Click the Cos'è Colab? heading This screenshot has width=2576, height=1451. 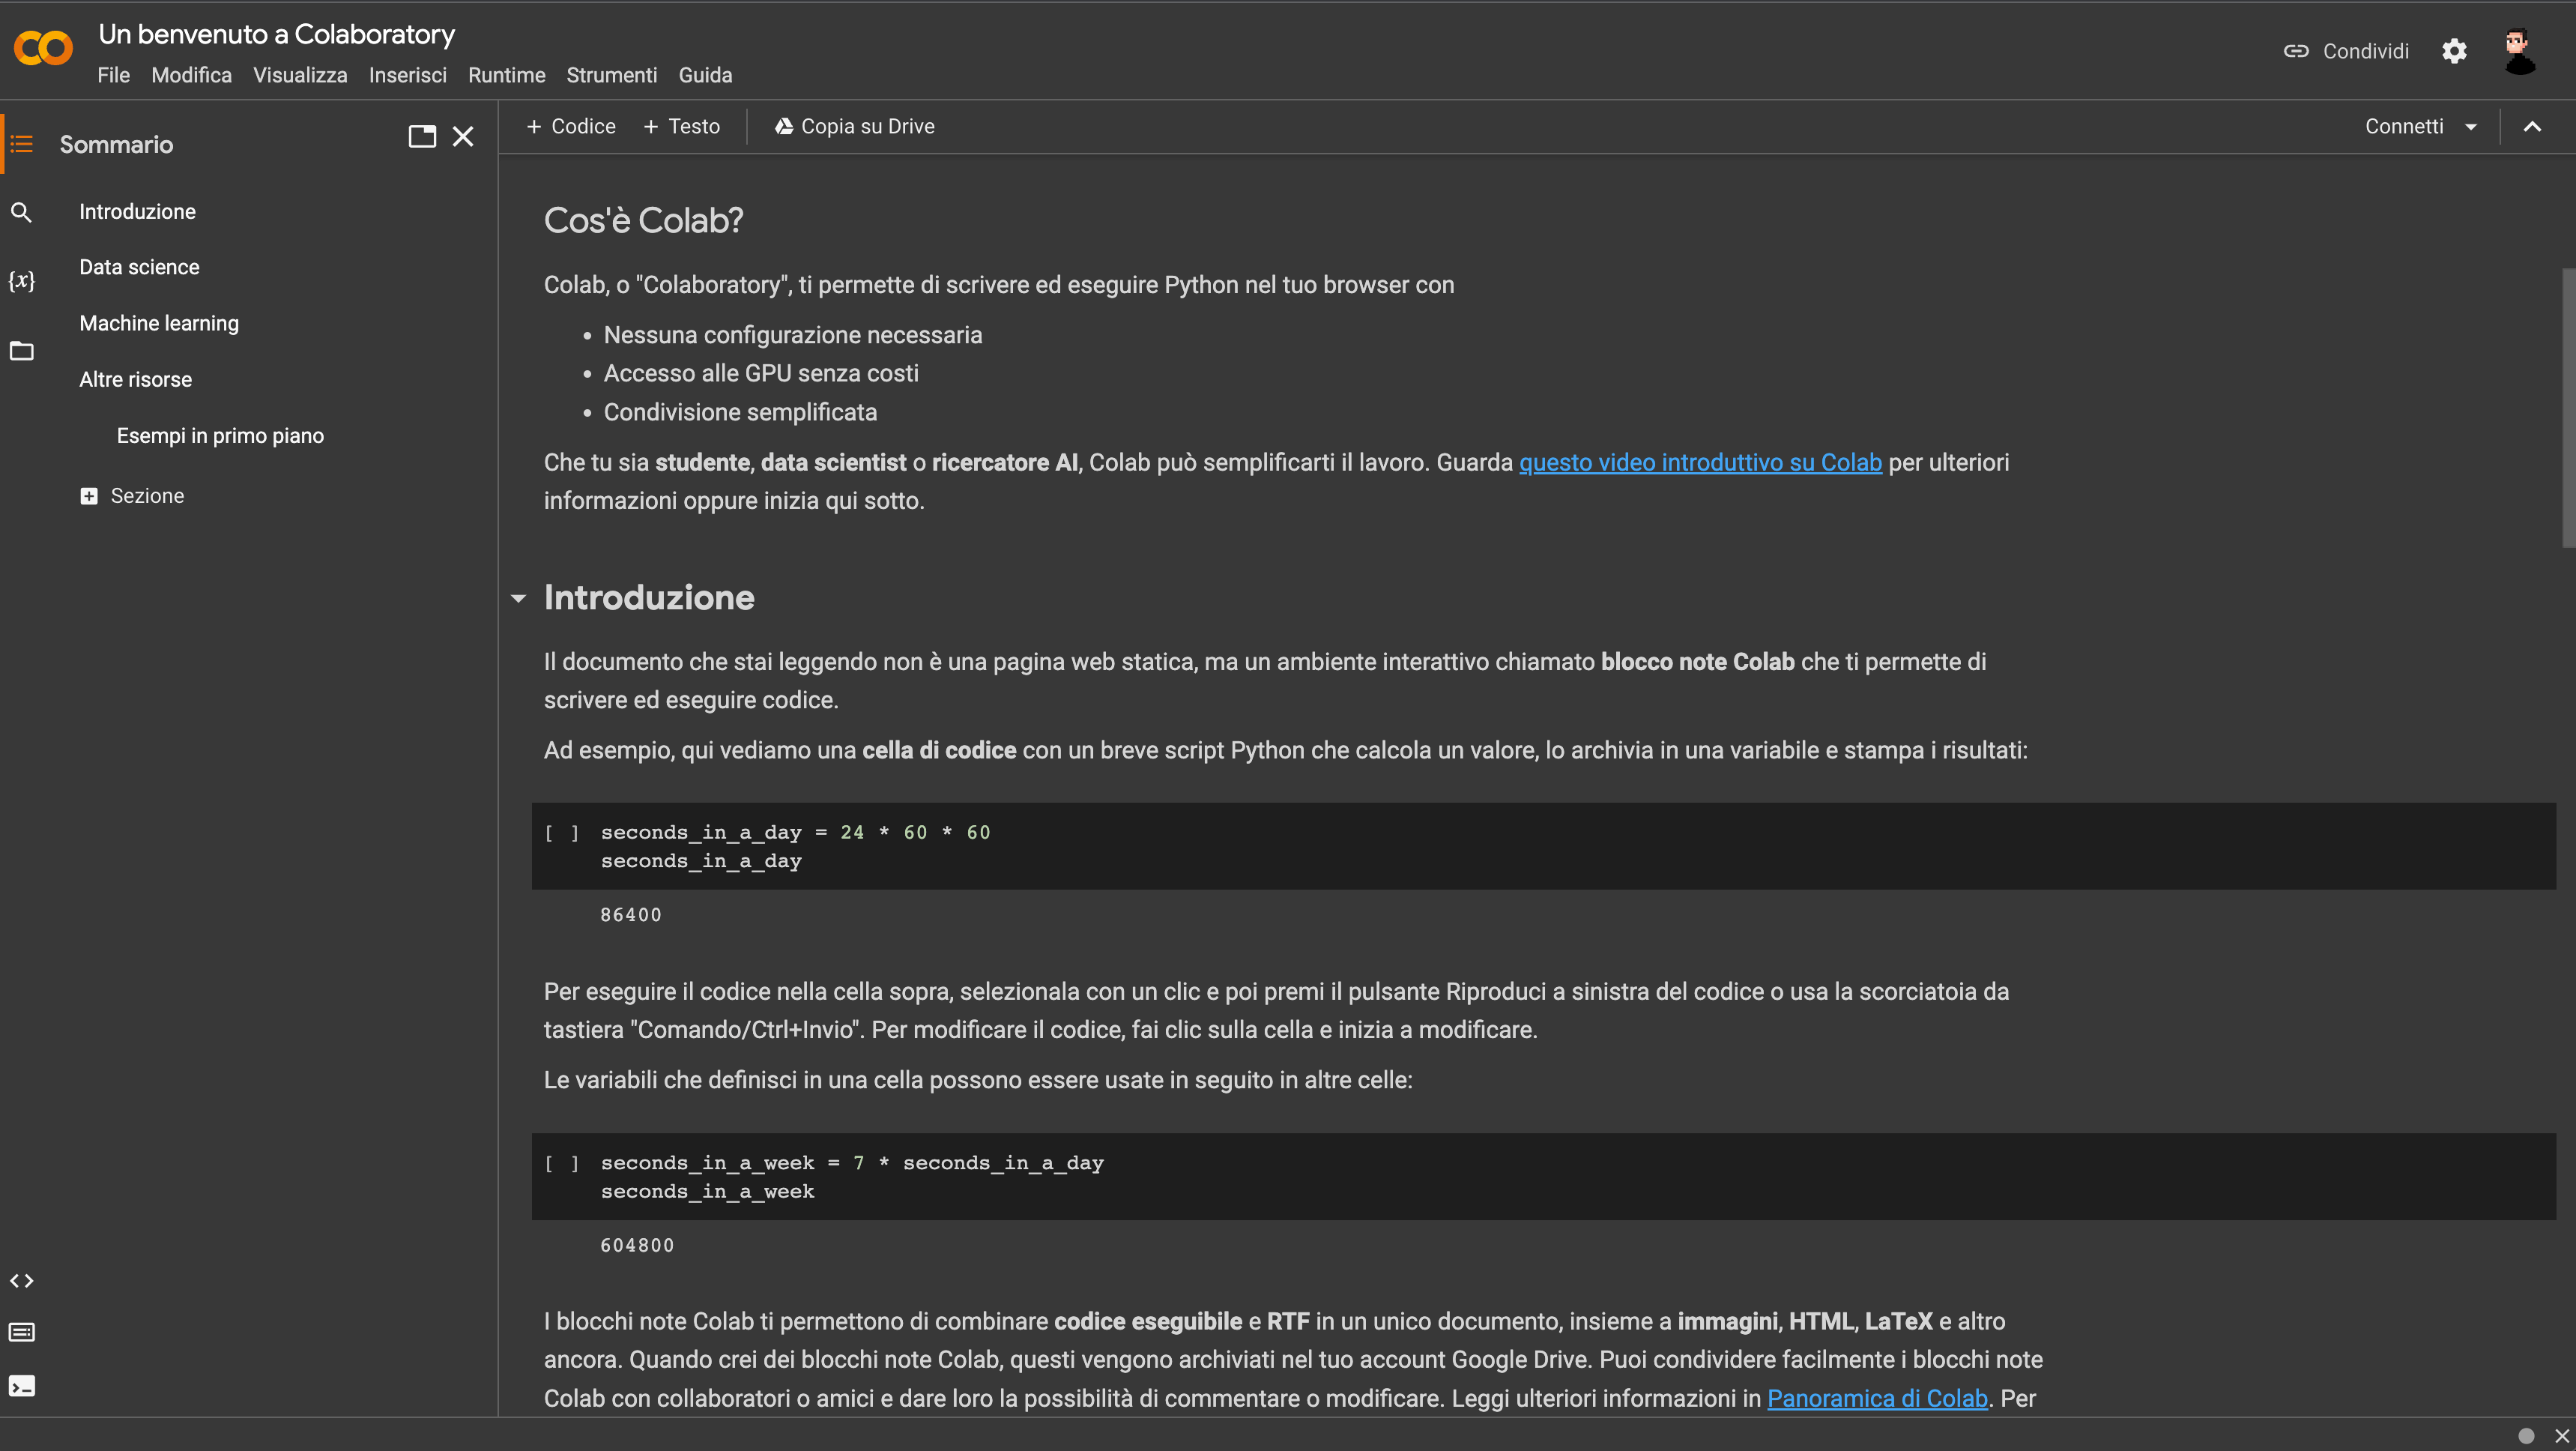coord(643,221)
